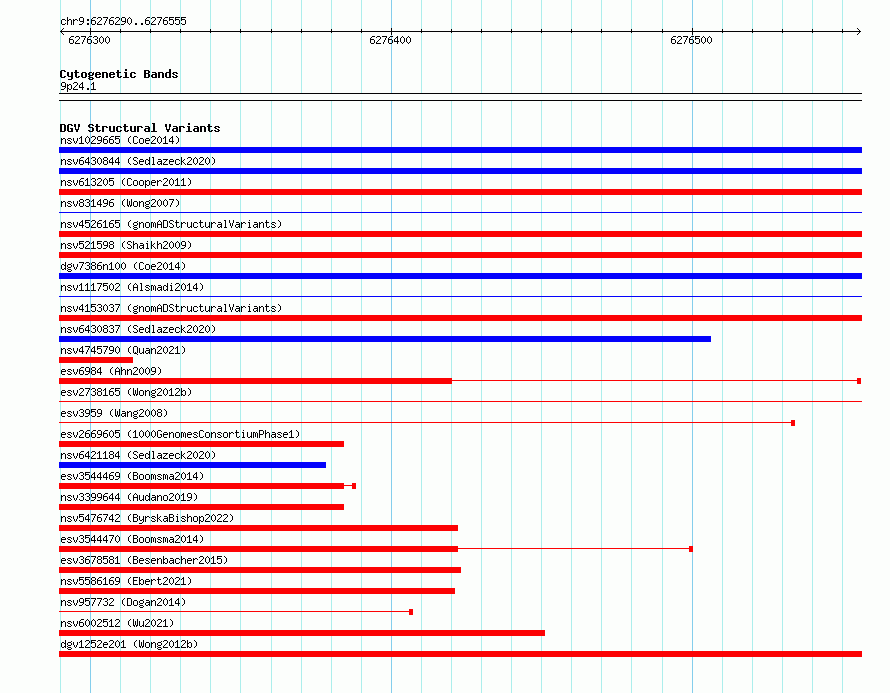Open the esv6984 (Ahn2009) label
The image size is (890, 693).
tap(111, 371)
